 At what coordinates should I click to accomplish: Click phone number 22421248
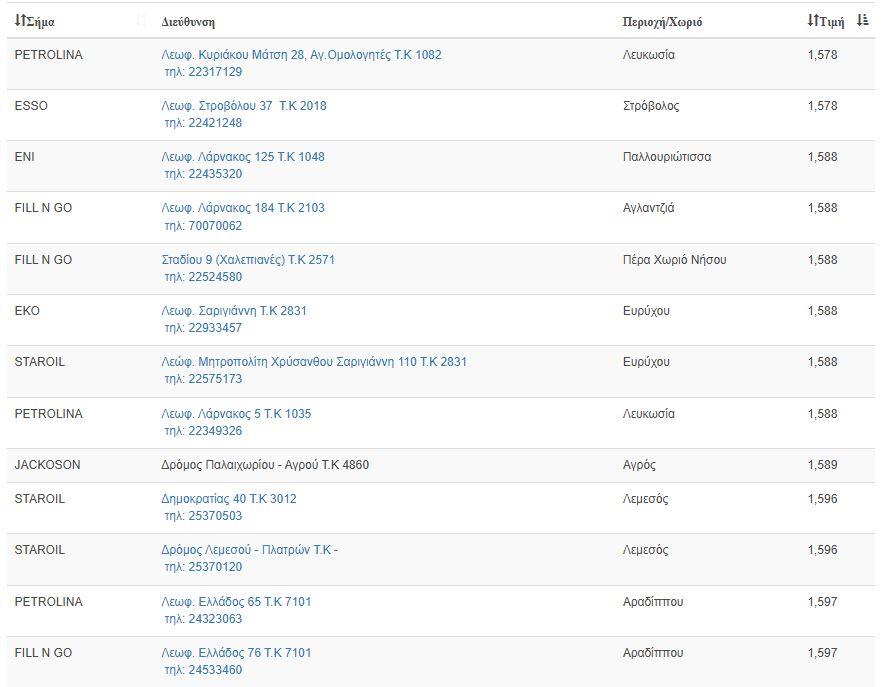tap(203, 123)
